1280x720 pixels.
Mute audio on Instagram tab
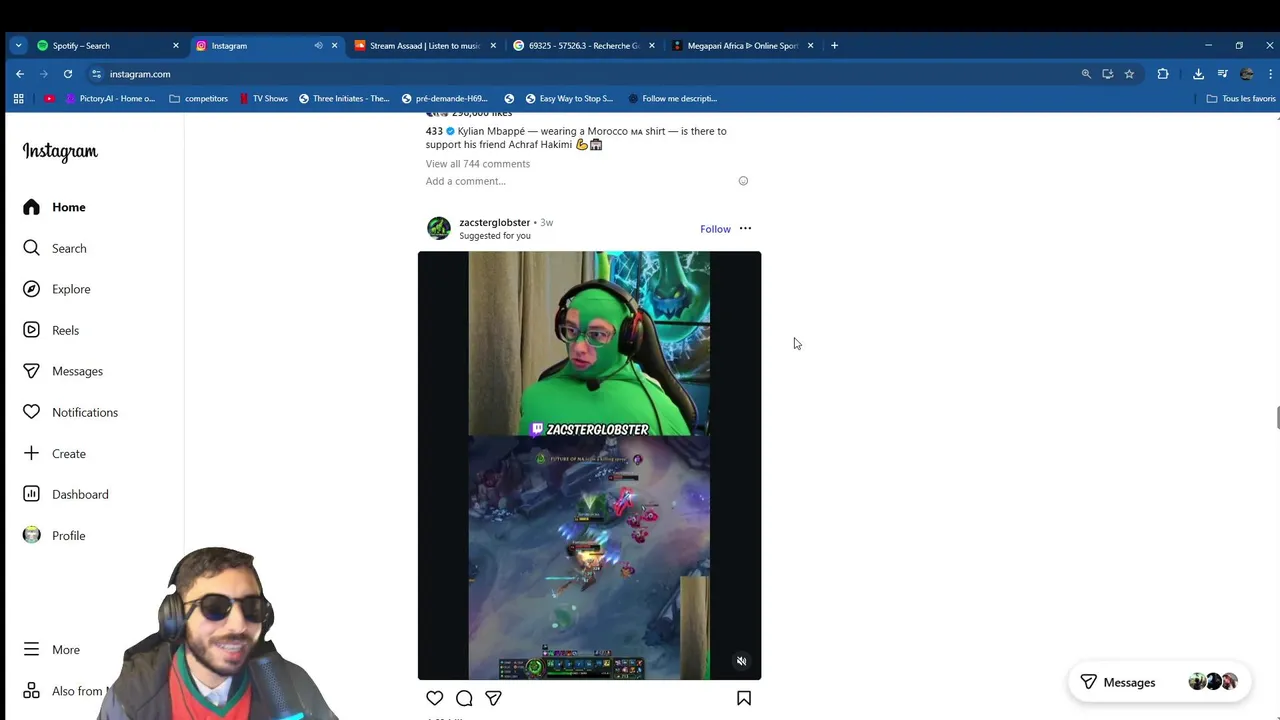click(318, 45)
